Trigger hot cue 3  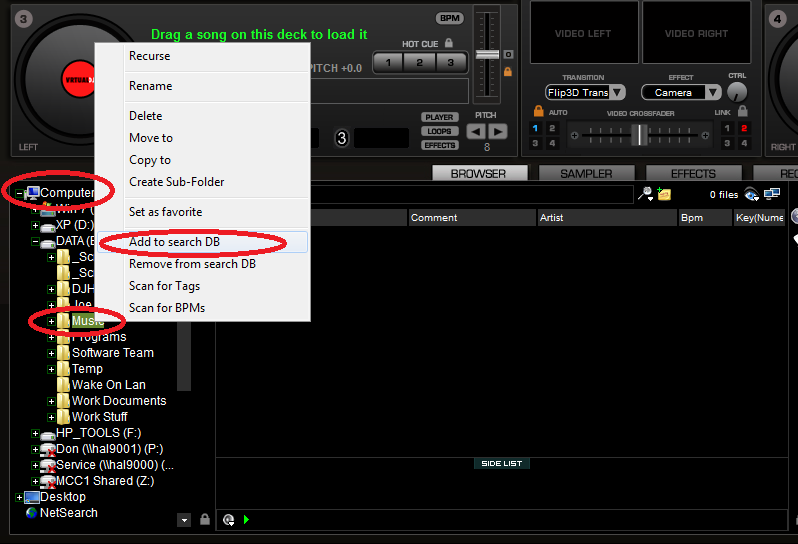(x=450, y=63)
